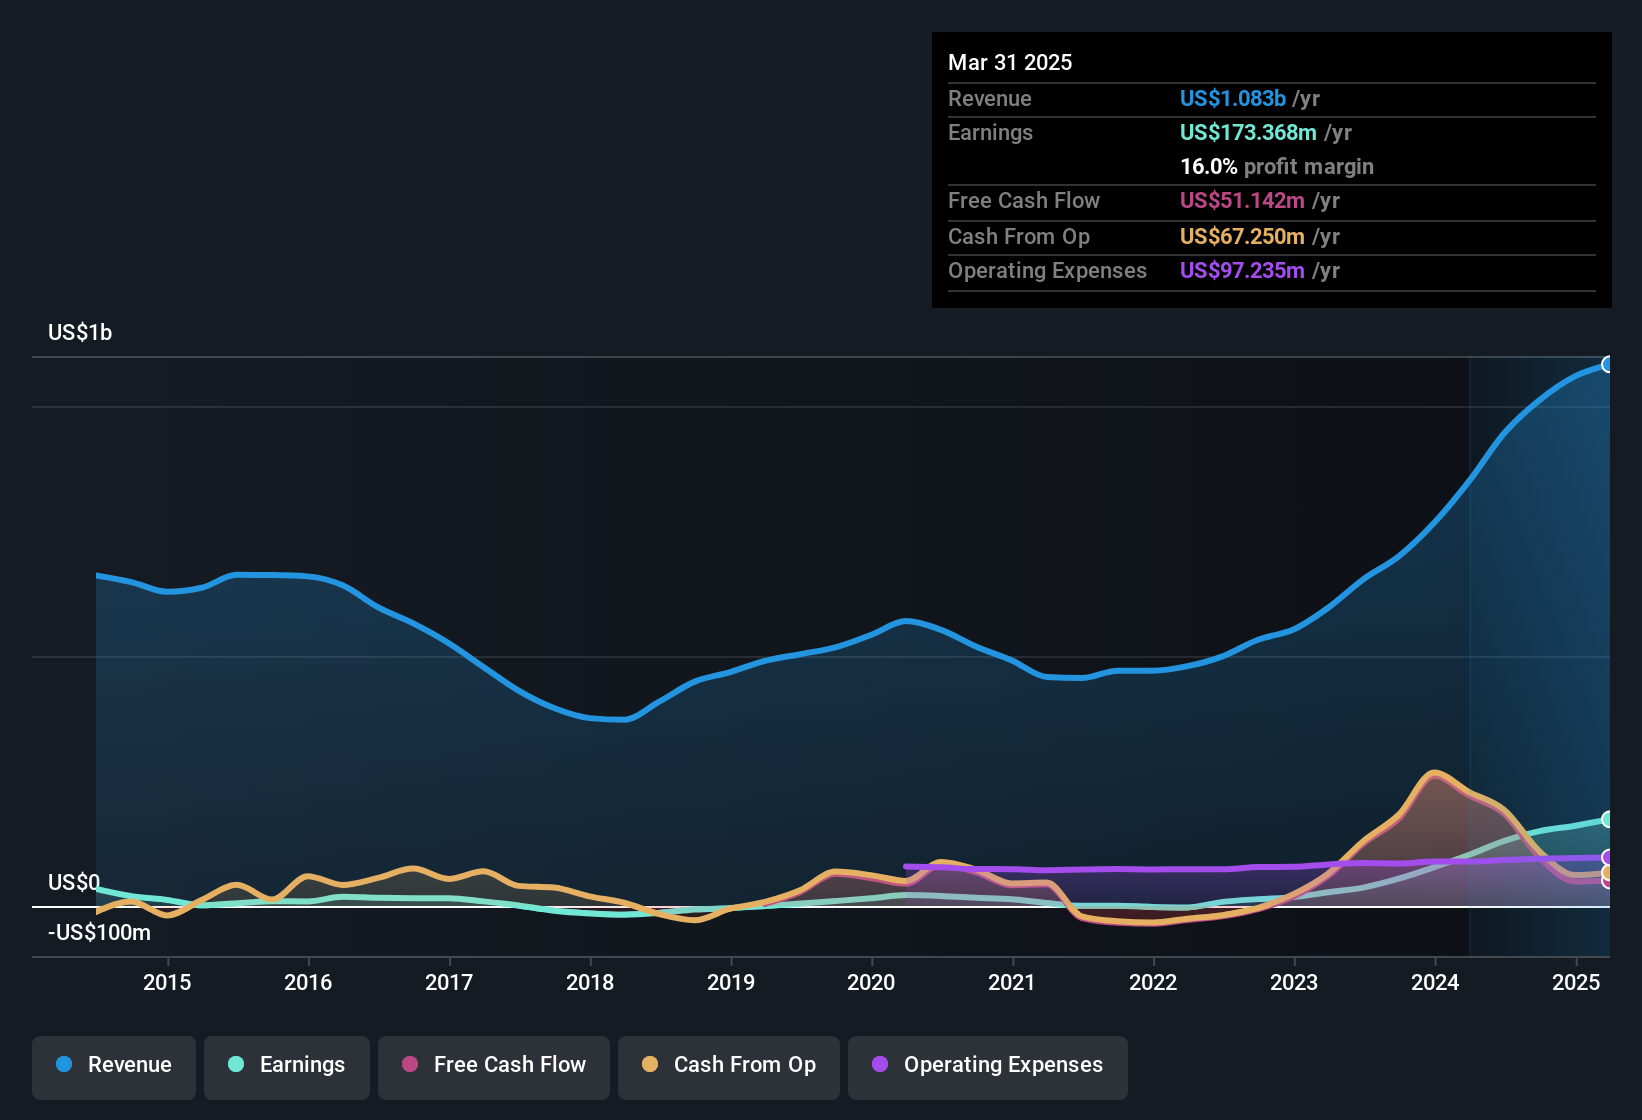Viewport: 1642px width, 1120px height.
Task: Click the Revenue value US$1.083b in tooltip
Action: click(1233, 98)
